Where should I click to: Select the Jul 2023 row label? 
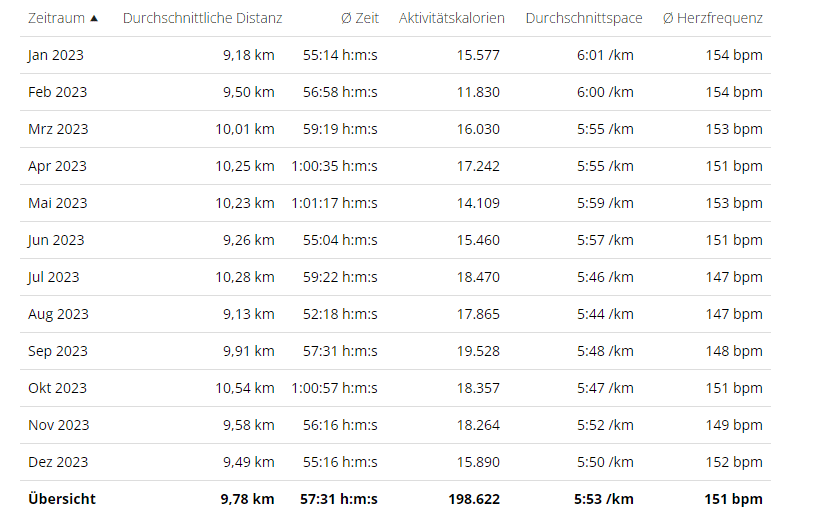click(53, 277)
